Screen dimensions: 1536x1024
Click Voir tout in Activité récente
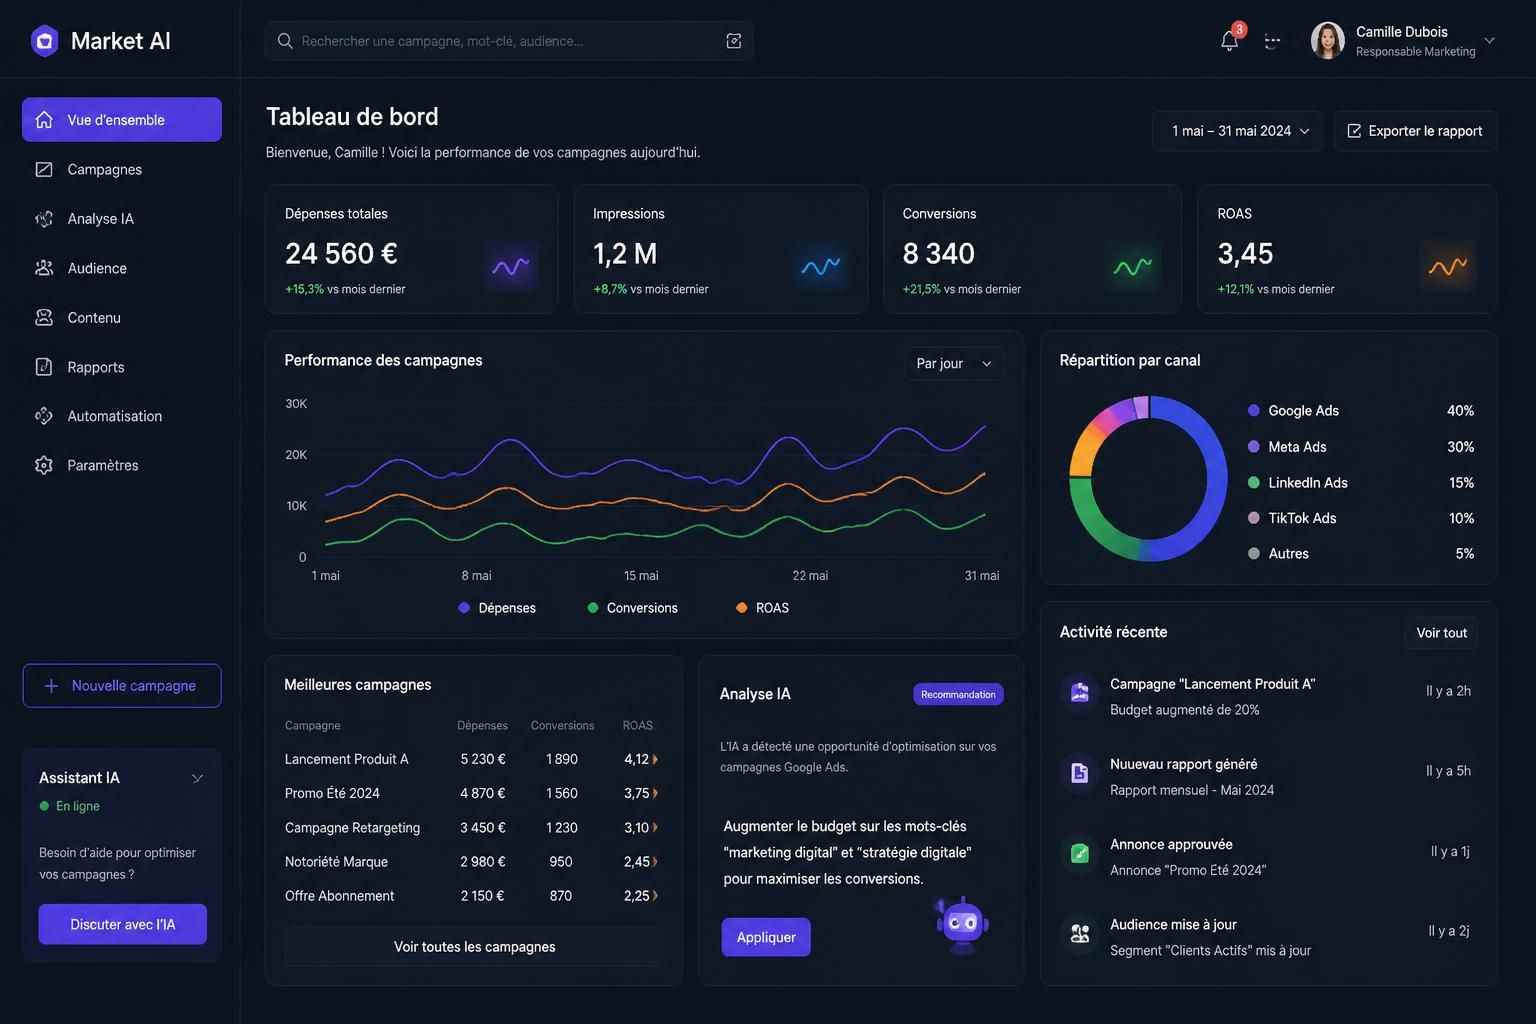pyautogui.click(x=1441, y=633)
